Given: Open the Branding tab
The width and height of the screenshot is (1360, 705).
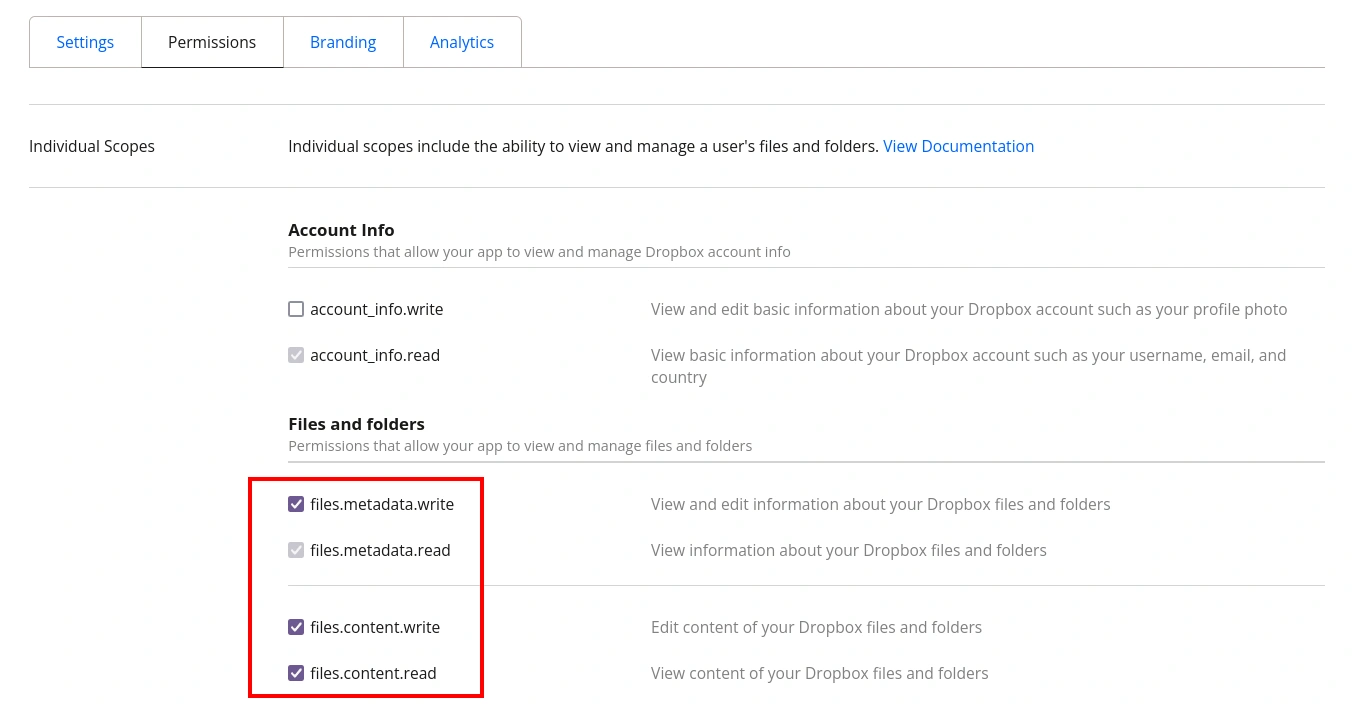Looking at the screenshot, I should tap(343, 42).
